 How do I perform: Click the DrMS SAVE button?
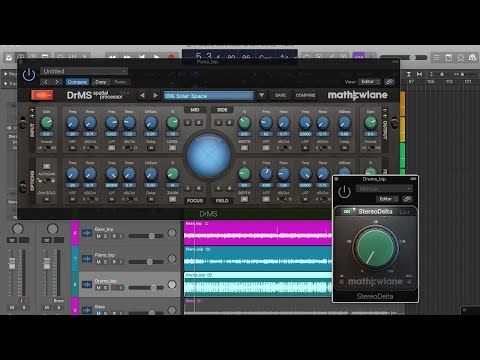[280, 95]
